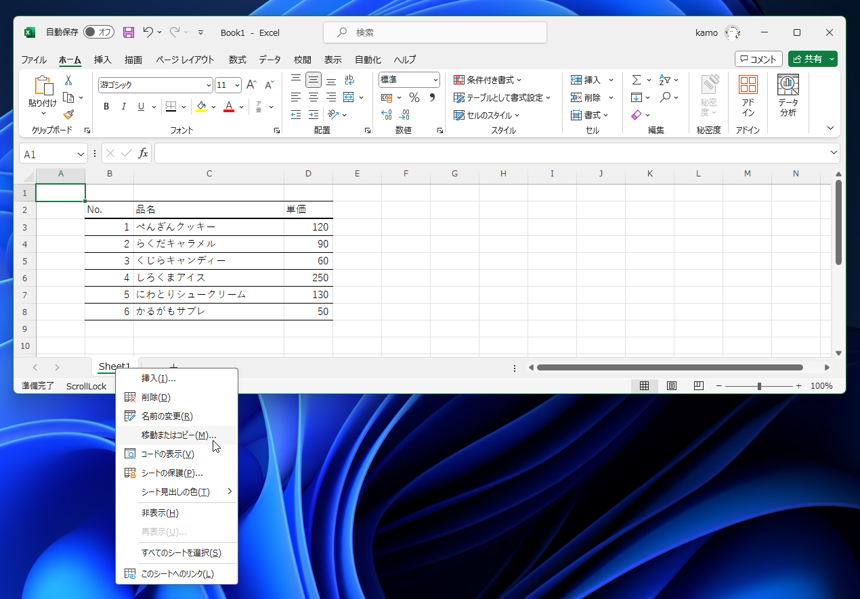Open the 数式 ribbon tab
860x599 pixels.
click(237, 59)
